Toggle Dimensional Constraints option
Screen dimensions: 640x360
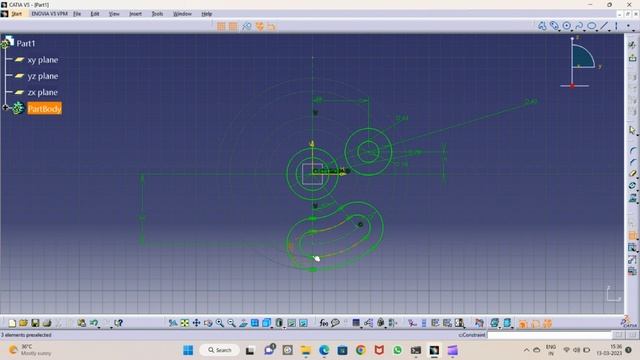pyautogui.click(x=271, y=27)
